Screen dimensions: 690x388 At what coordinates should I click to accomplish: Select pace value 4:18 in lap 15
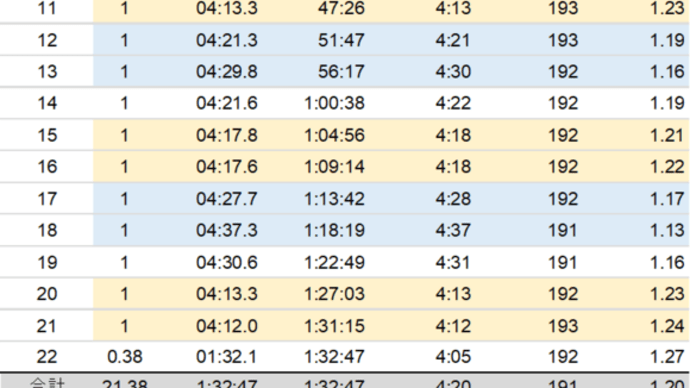pyautogui.click(x=453, y=135)
